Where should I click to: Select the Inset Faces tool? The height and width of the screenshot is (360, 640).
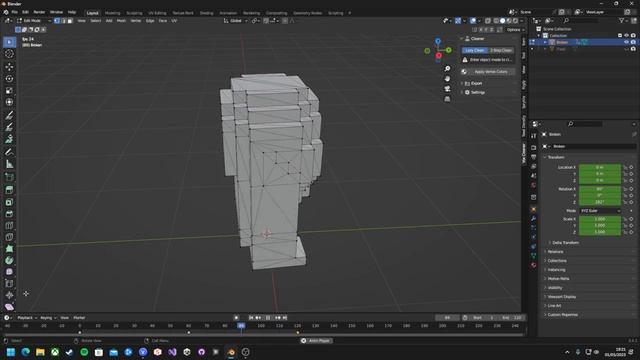tap(9, 202)
